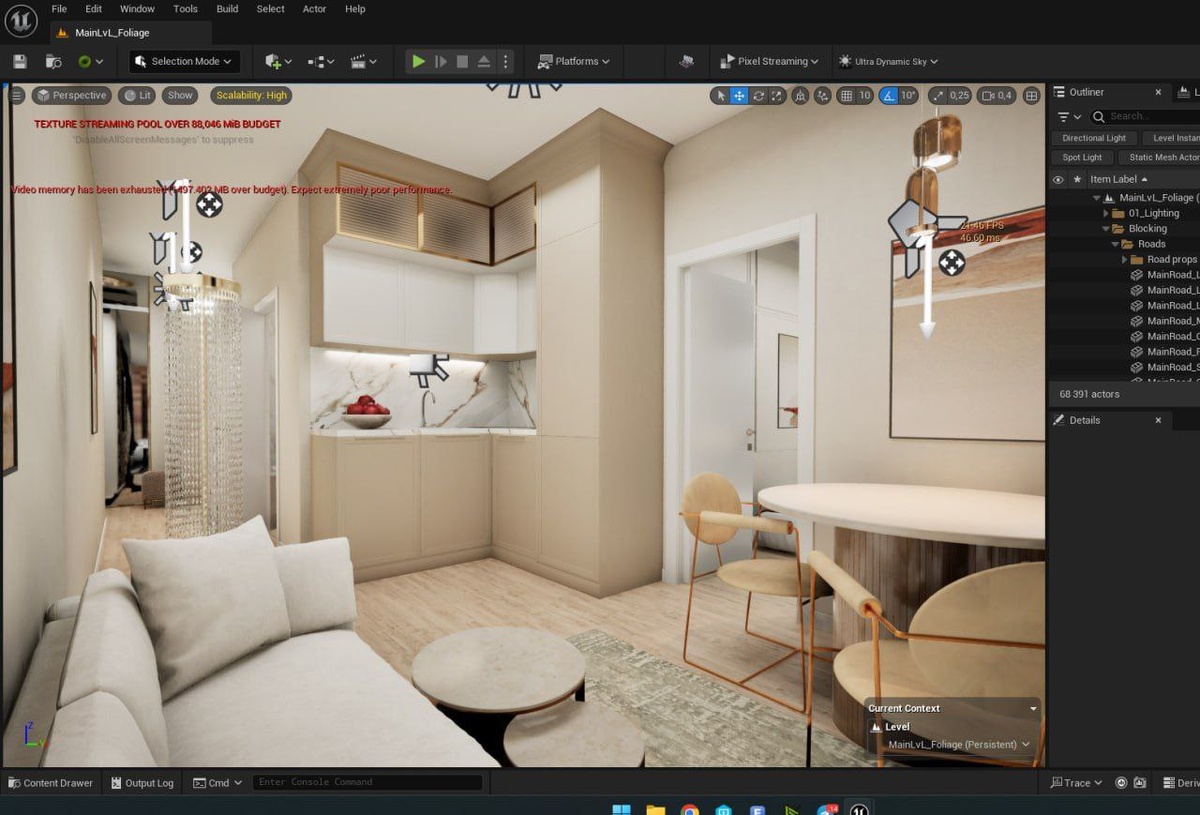The height and width of the screenshot is (815, 1200).
Task: Open the Output Log
Action: coord(142,783)
